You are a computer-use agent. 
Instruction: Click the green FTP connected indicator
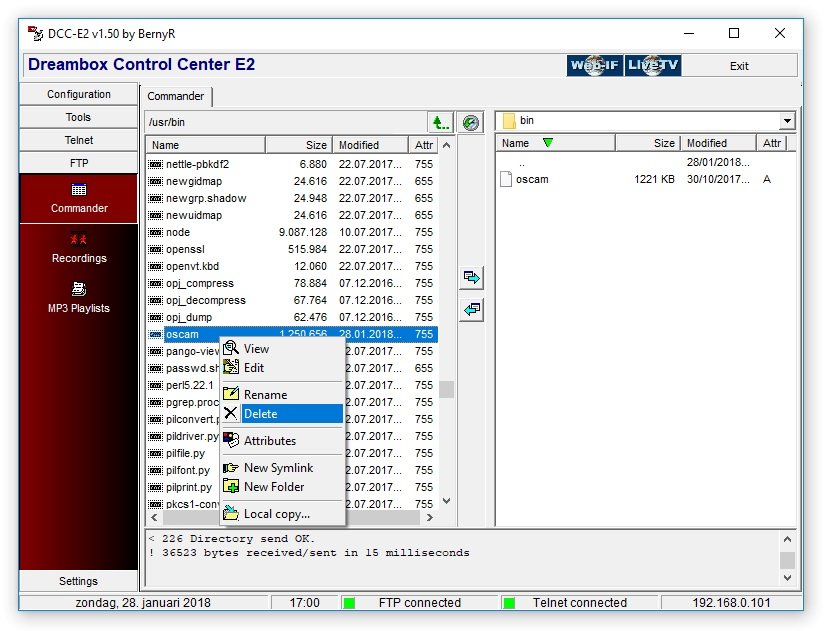click(x=348, y=603)
